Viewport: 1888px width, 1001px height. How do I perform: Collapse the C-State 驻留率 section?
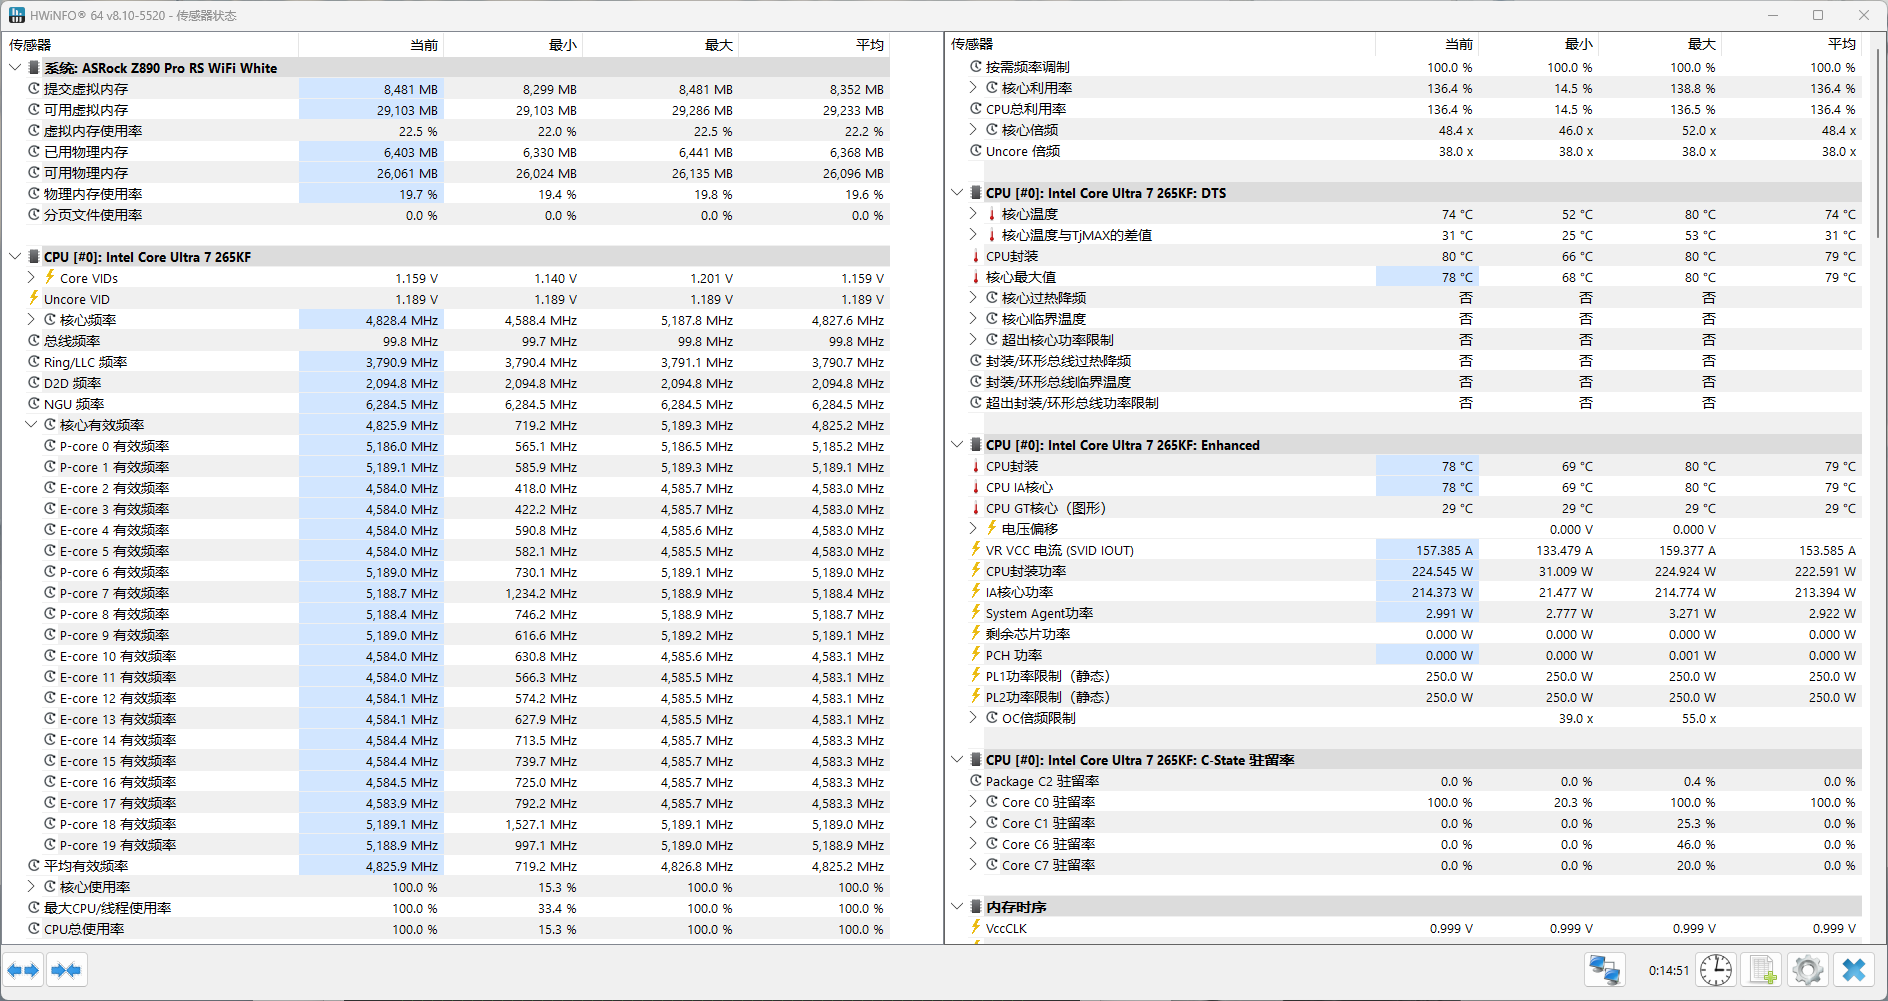coord(957,760)
